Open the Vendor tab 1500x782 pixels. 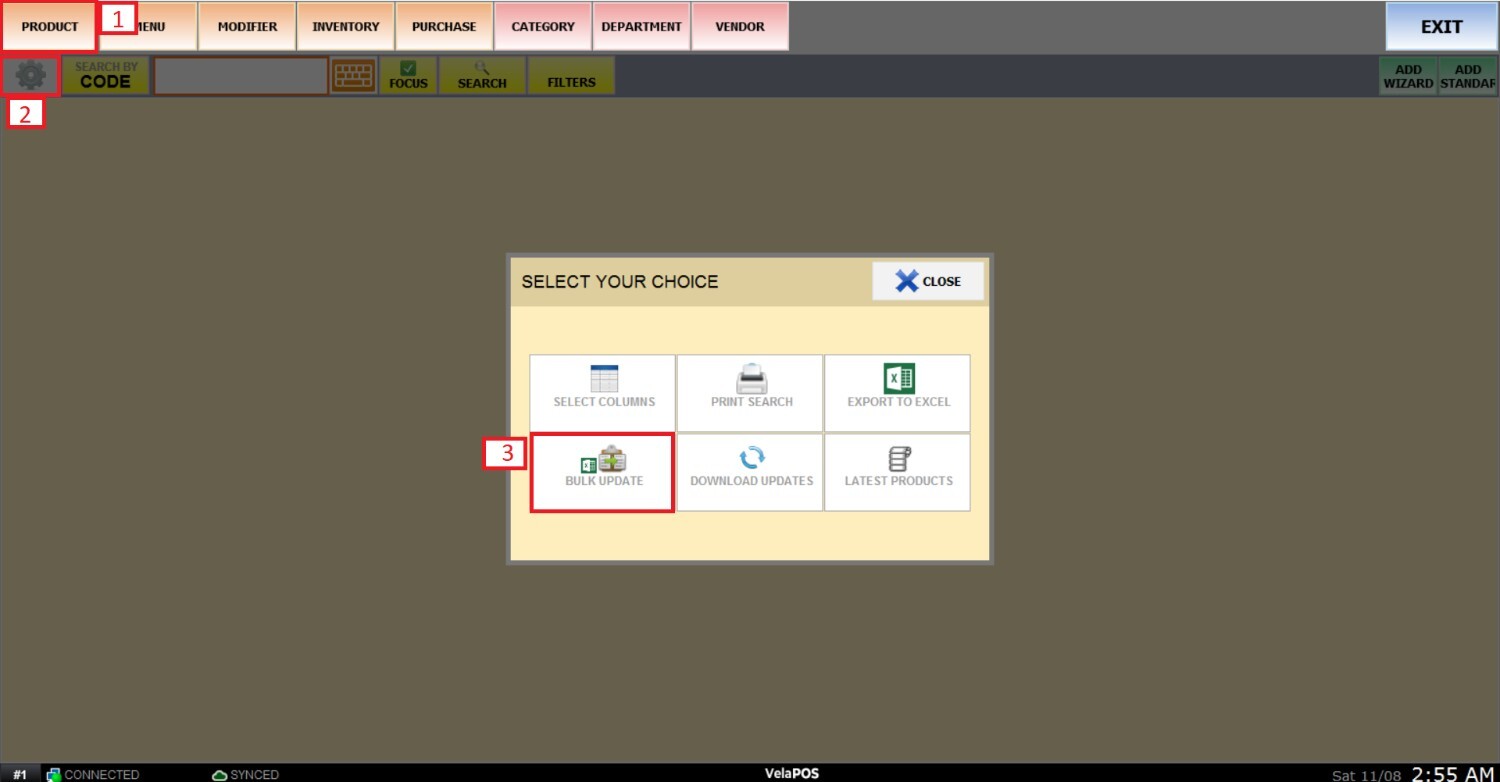pyautogui.click(x=739, y=27)
